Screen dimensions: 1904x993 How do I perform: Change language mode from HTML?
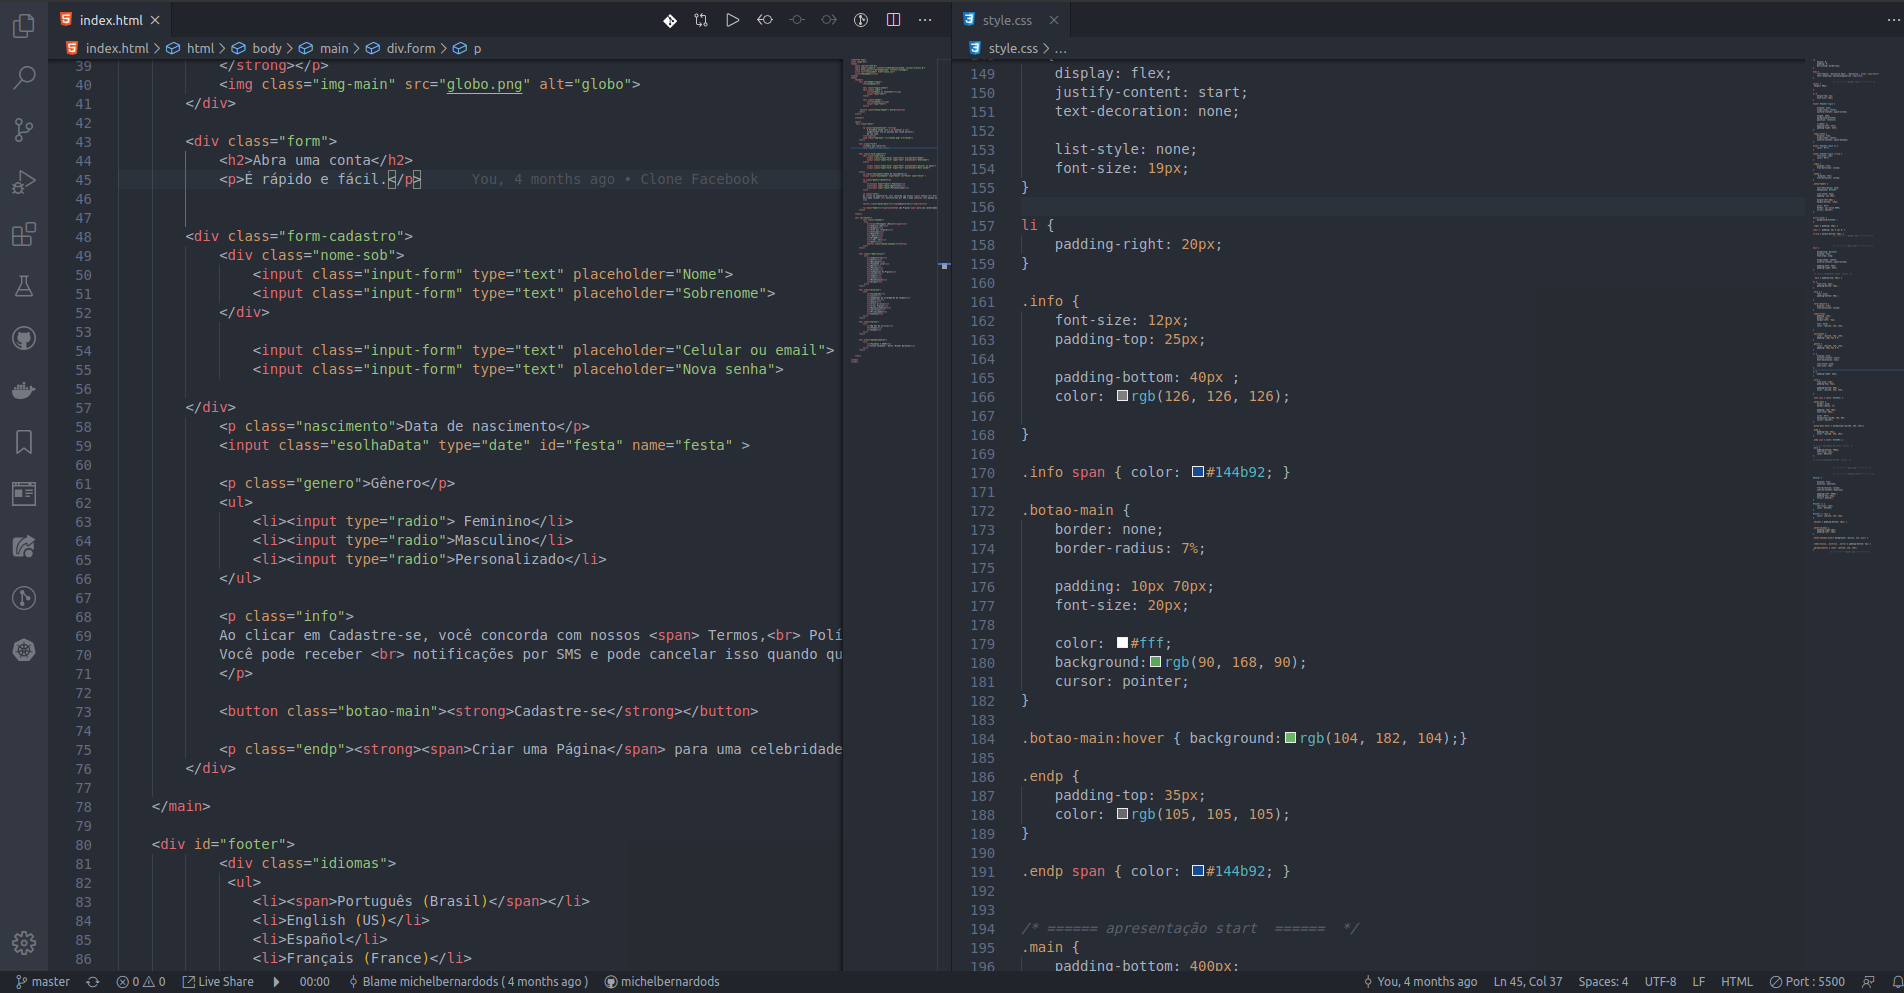click(x=1736, y=982)
